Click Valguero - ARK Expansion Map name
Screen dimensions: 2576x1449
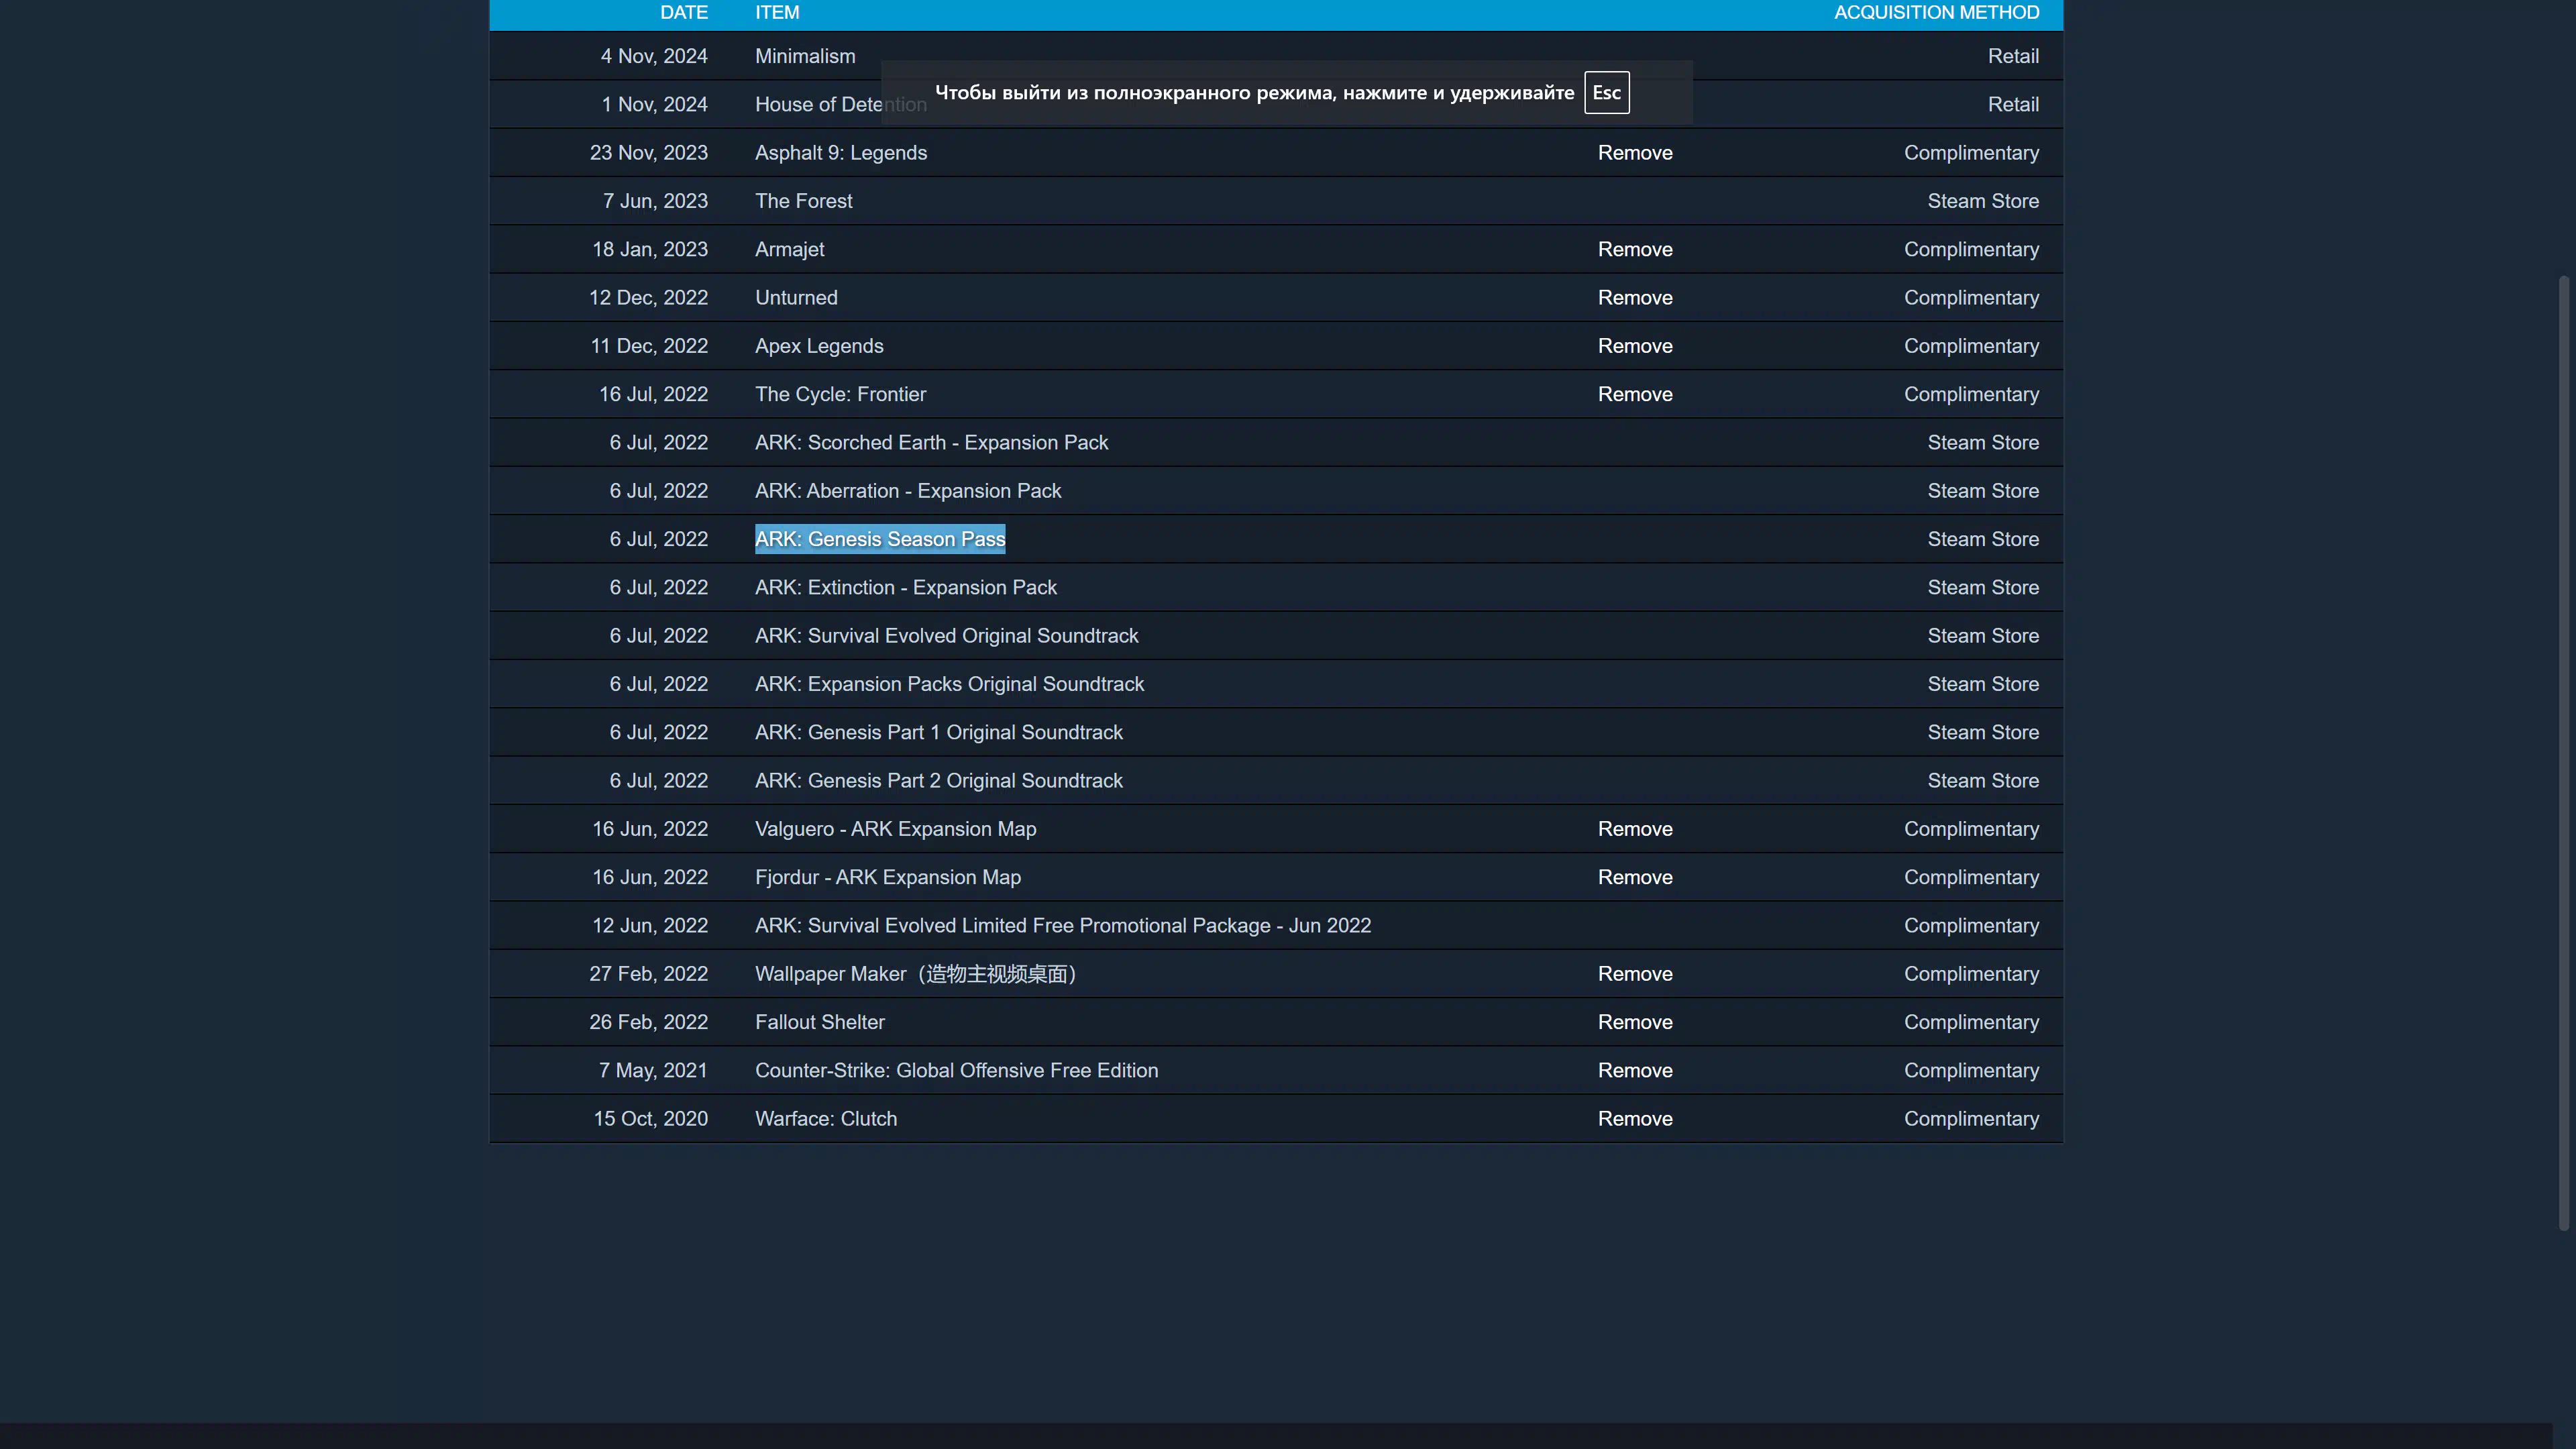pyautogui.click(x=895, y=829)
